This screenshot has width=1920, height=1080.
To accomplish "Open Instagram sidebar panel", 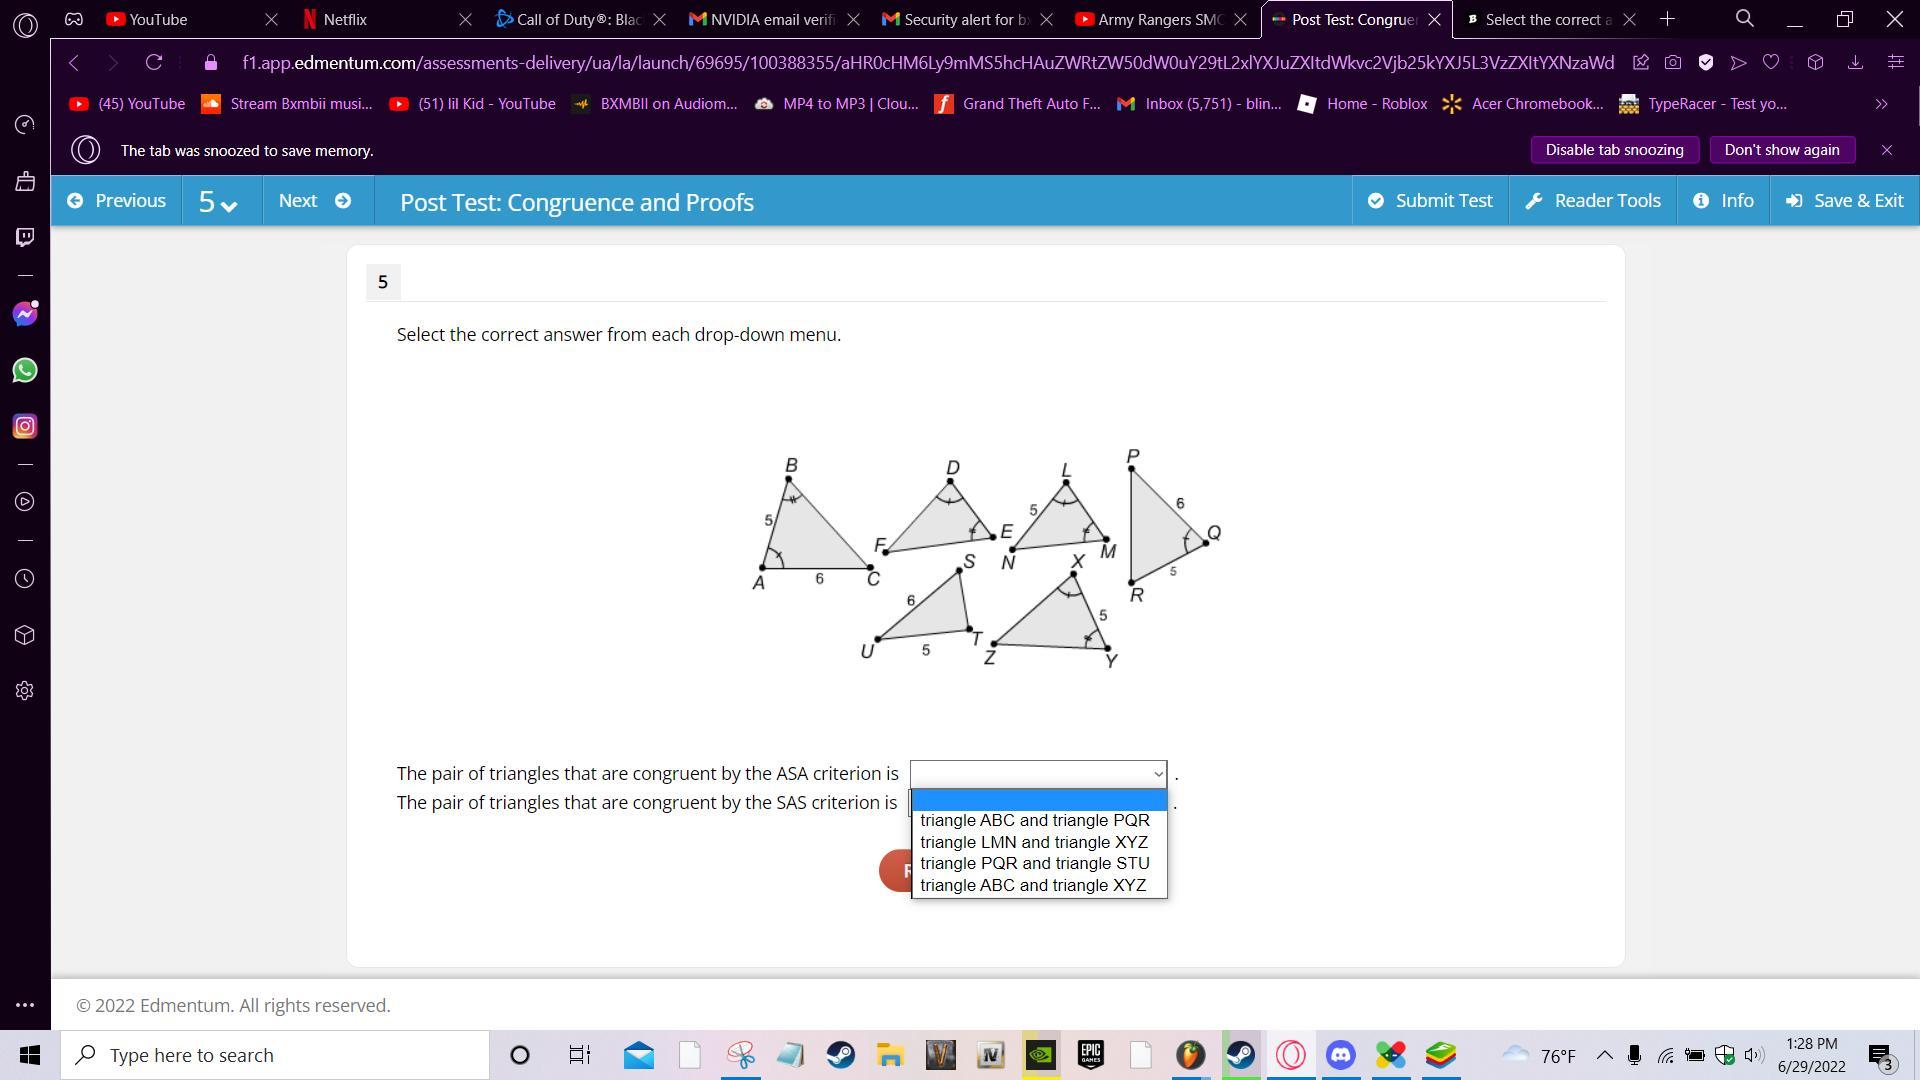I will [x=25, y=427].
